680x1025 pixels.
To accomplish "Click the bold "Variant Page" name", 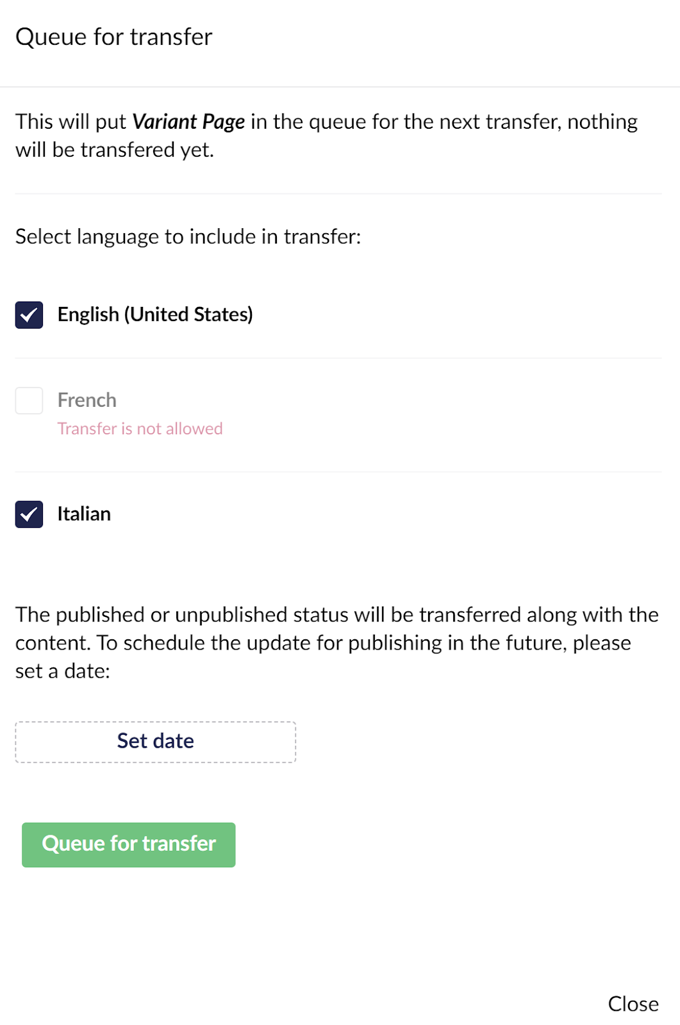I will (188, 122).
